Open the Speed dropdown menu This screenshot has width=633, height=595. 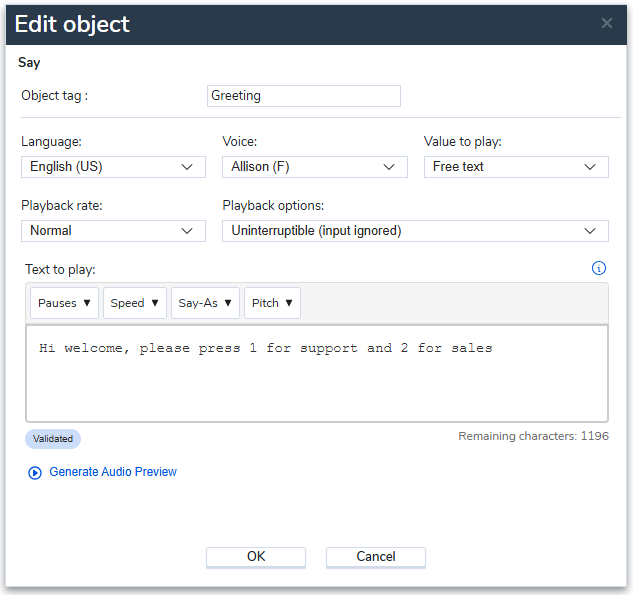pos(134,303)
